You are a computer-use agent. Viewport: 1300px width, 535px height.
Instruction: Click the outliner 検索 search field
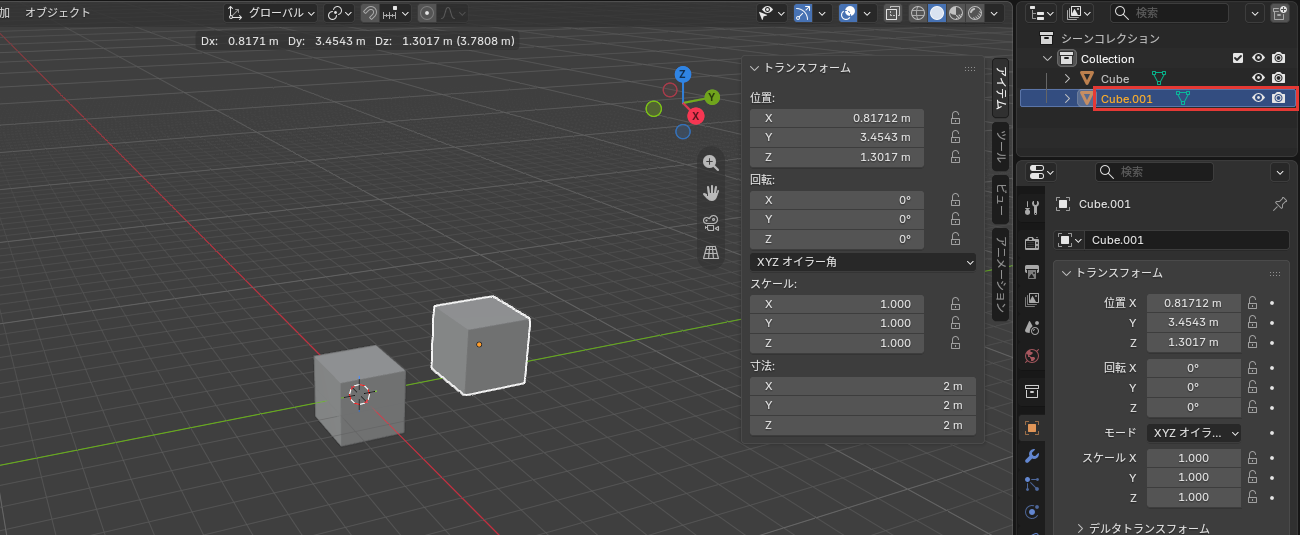pos(1170,13)
